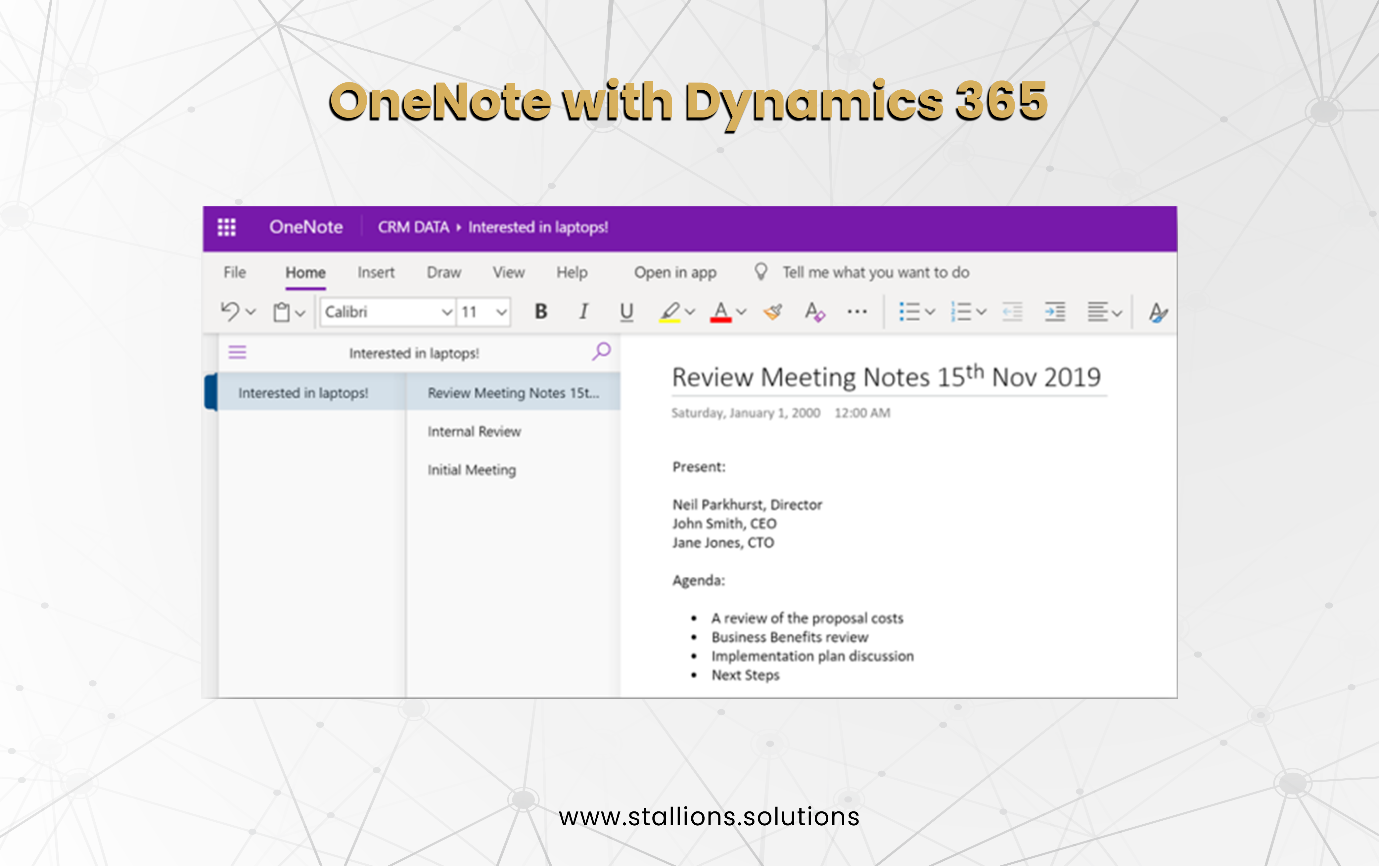The image size is (1379, 866).
Task: Switch to the Insert tab
Action: coord(376,272)
